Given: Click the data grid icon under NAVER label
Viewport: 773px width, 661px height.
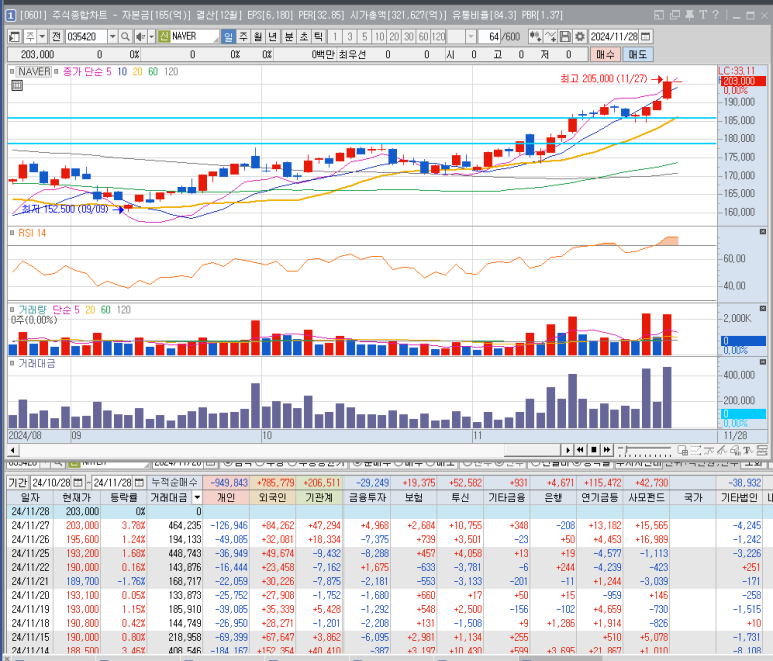Looking at the screenshot, I should point(17,86).
